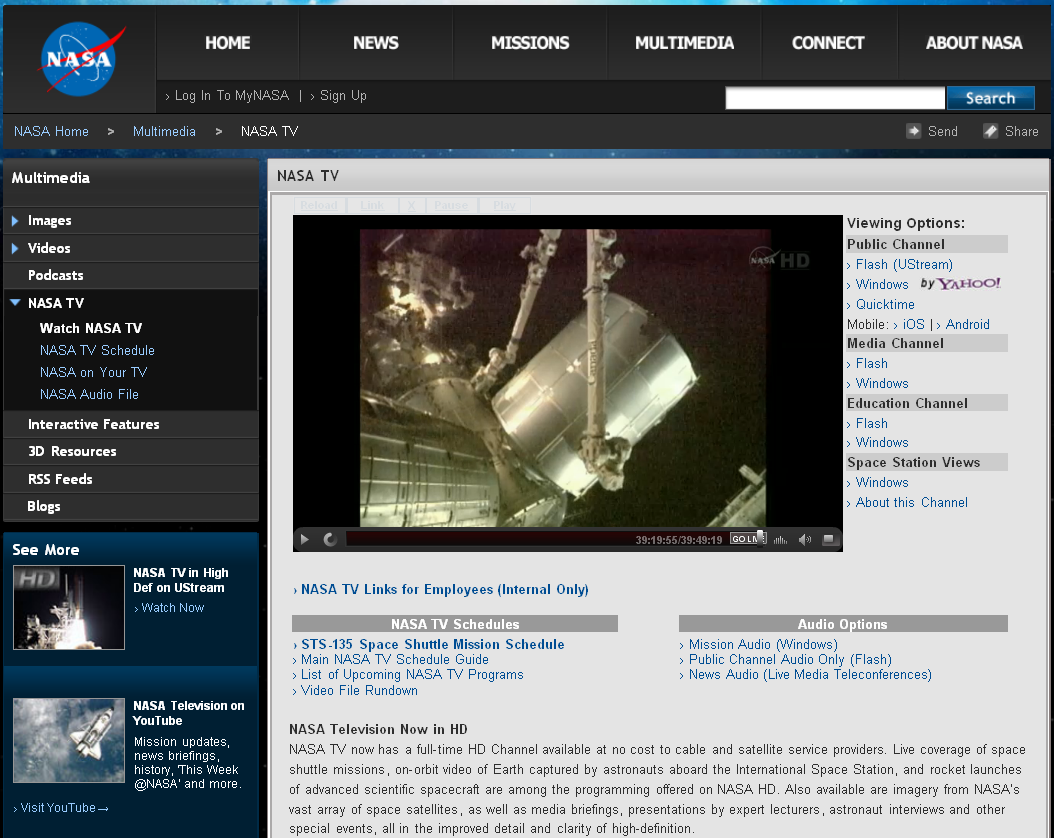Click the blue Search button
Screen dimensions: 1054x838
coord(990,98)
